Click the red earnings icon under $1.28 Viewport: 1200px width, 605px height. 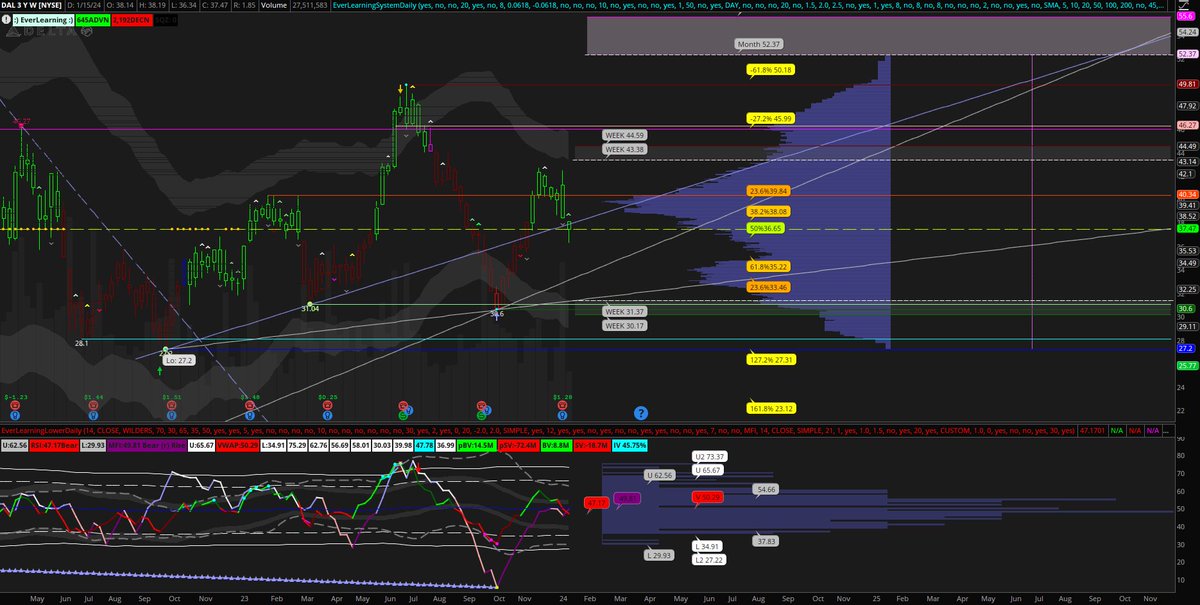(x=562, y=405)
